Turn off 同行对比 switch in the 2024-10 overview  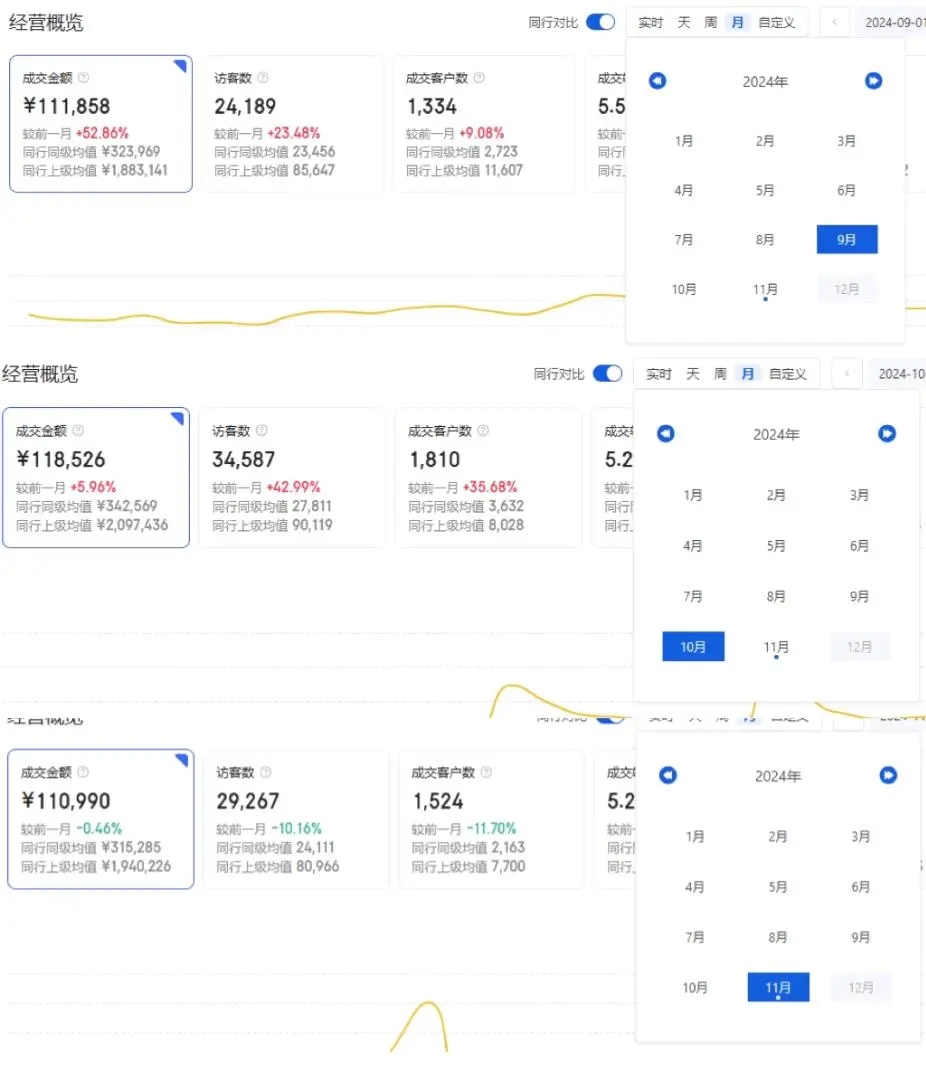pos(607,373)
